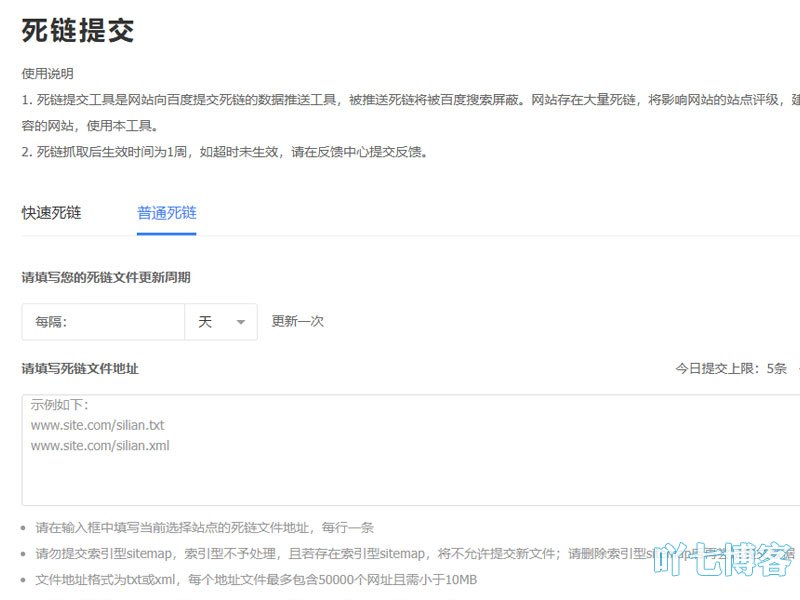800x600 pixels.
Task: Click the note 每行一条 under the textarea
Action: [x=205, y=528]
